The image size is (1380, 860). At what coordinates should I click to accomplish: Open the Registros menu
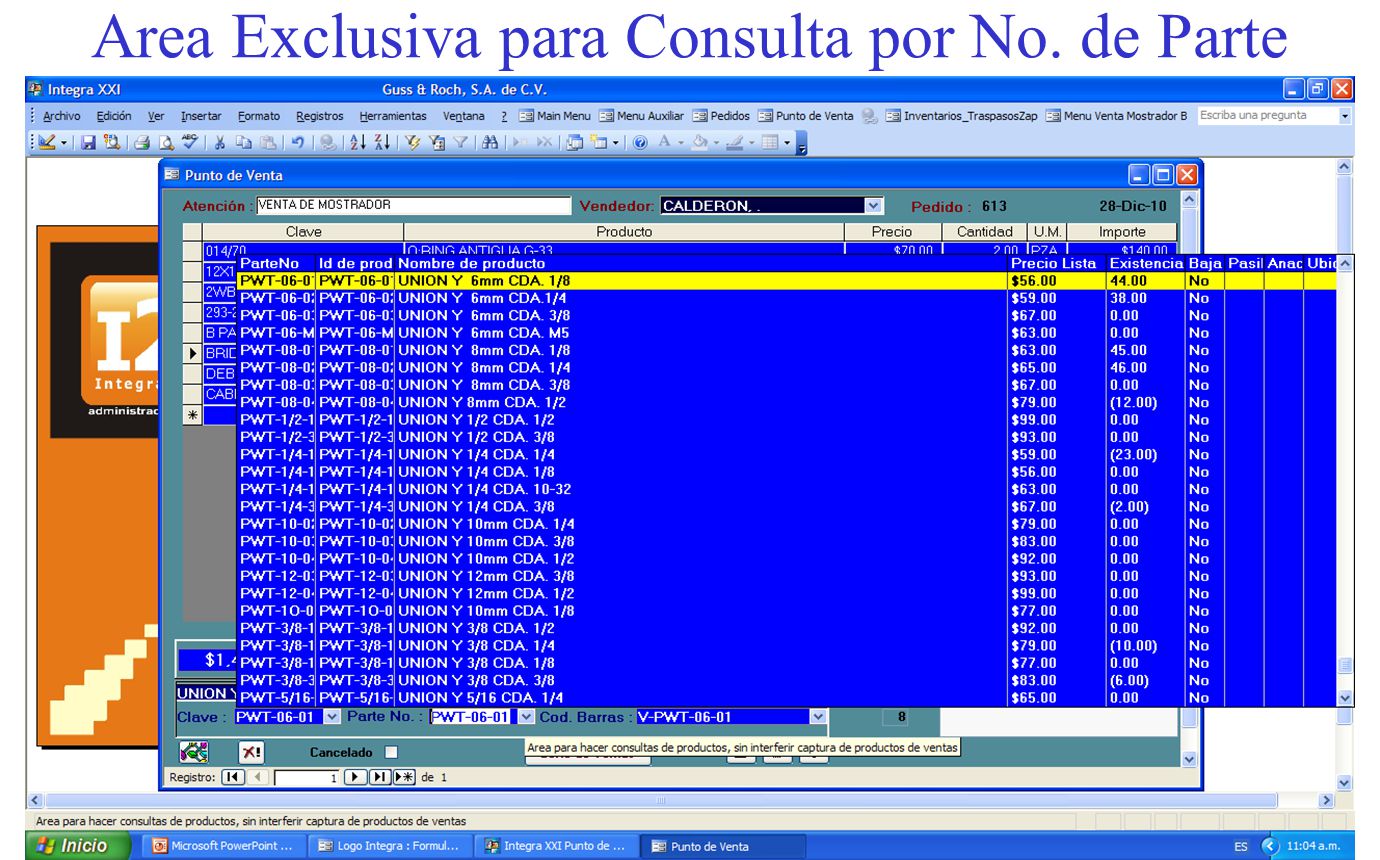point(319,116)
